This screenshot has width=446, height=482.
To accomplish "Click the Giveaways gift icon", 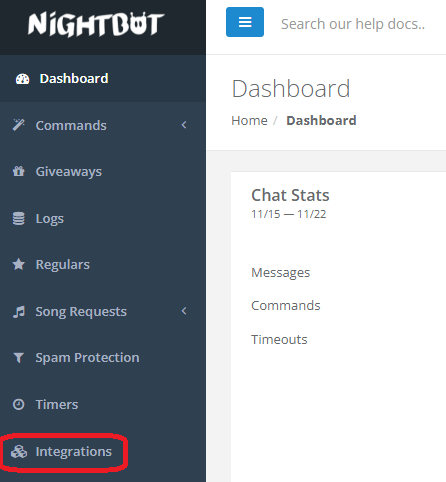I will point(19,171).
